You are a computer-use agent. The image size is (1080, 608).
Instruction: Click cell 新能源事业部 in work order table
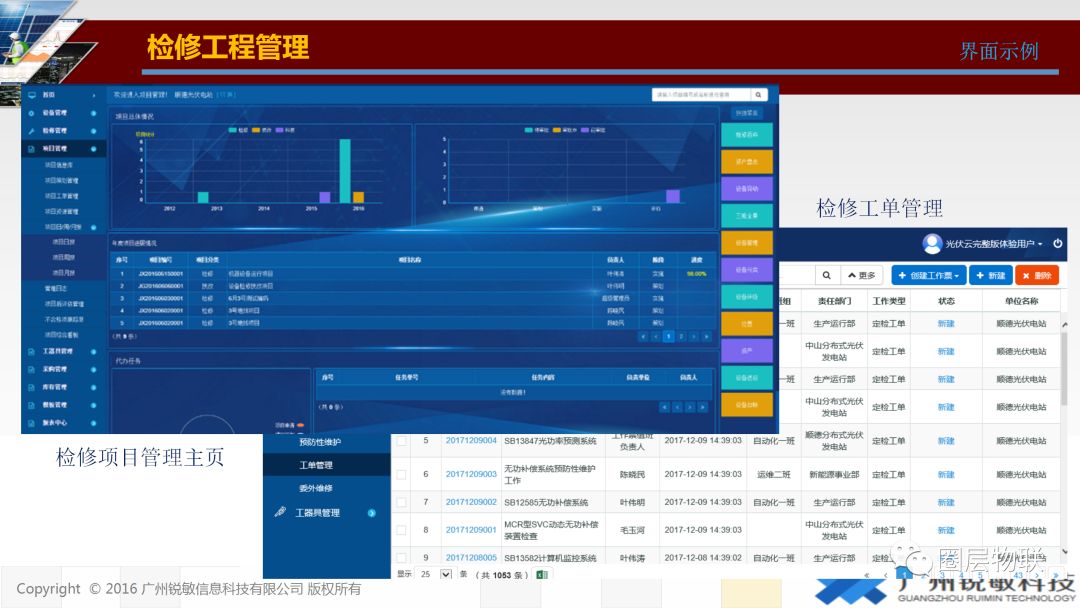(x=834, y=474)
